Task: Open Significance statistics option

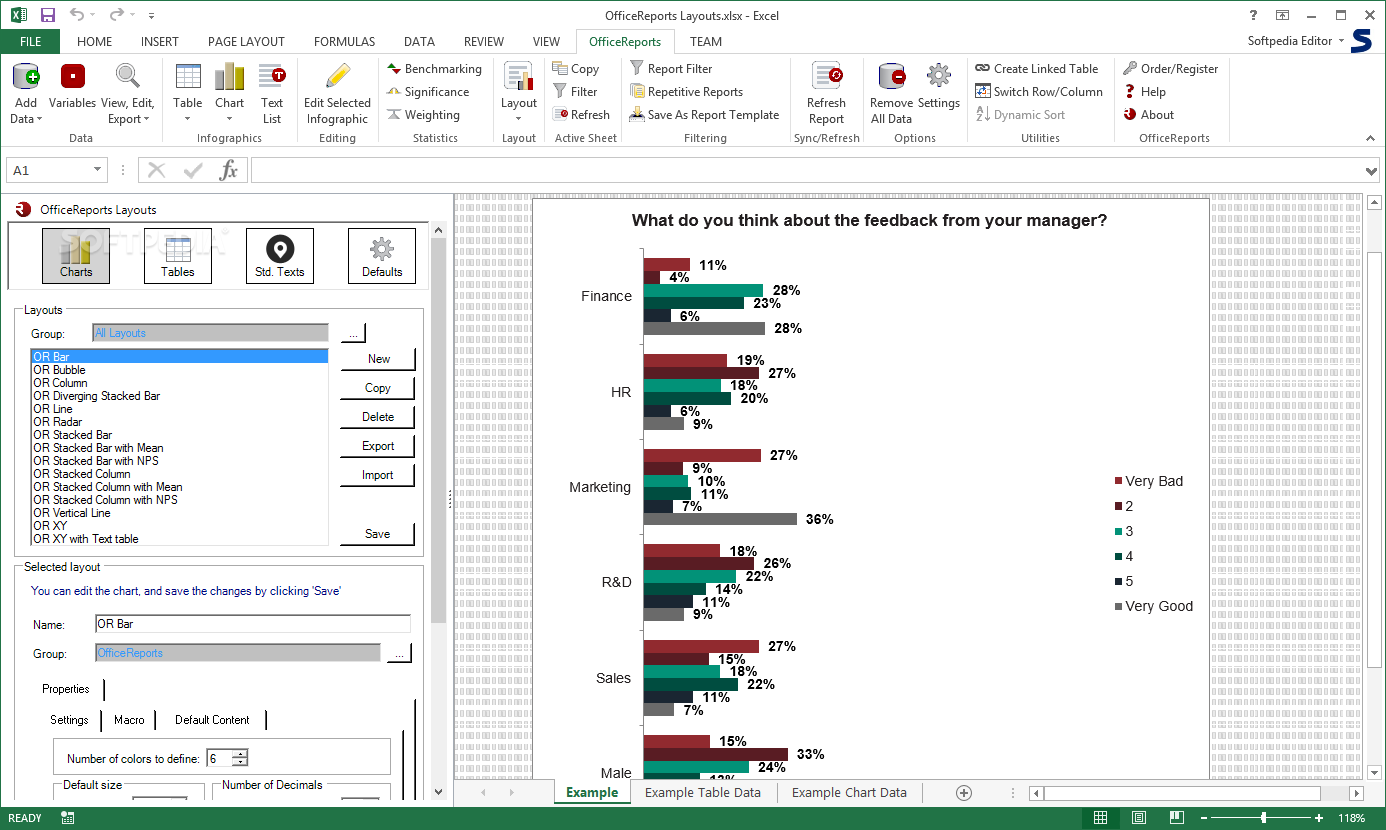Action: click(427, 92)
